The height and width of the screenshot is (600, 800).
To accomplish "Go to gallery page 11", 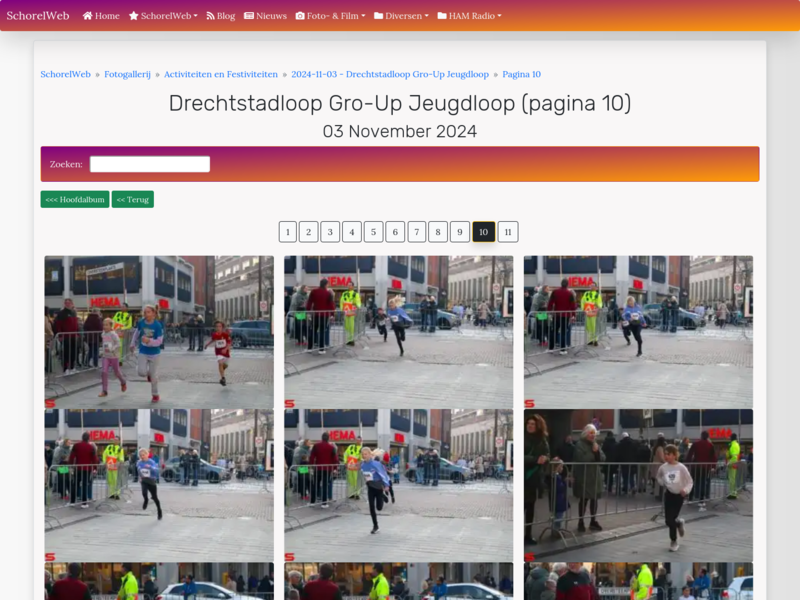I will pyautogui.click(x=508, y=232).
